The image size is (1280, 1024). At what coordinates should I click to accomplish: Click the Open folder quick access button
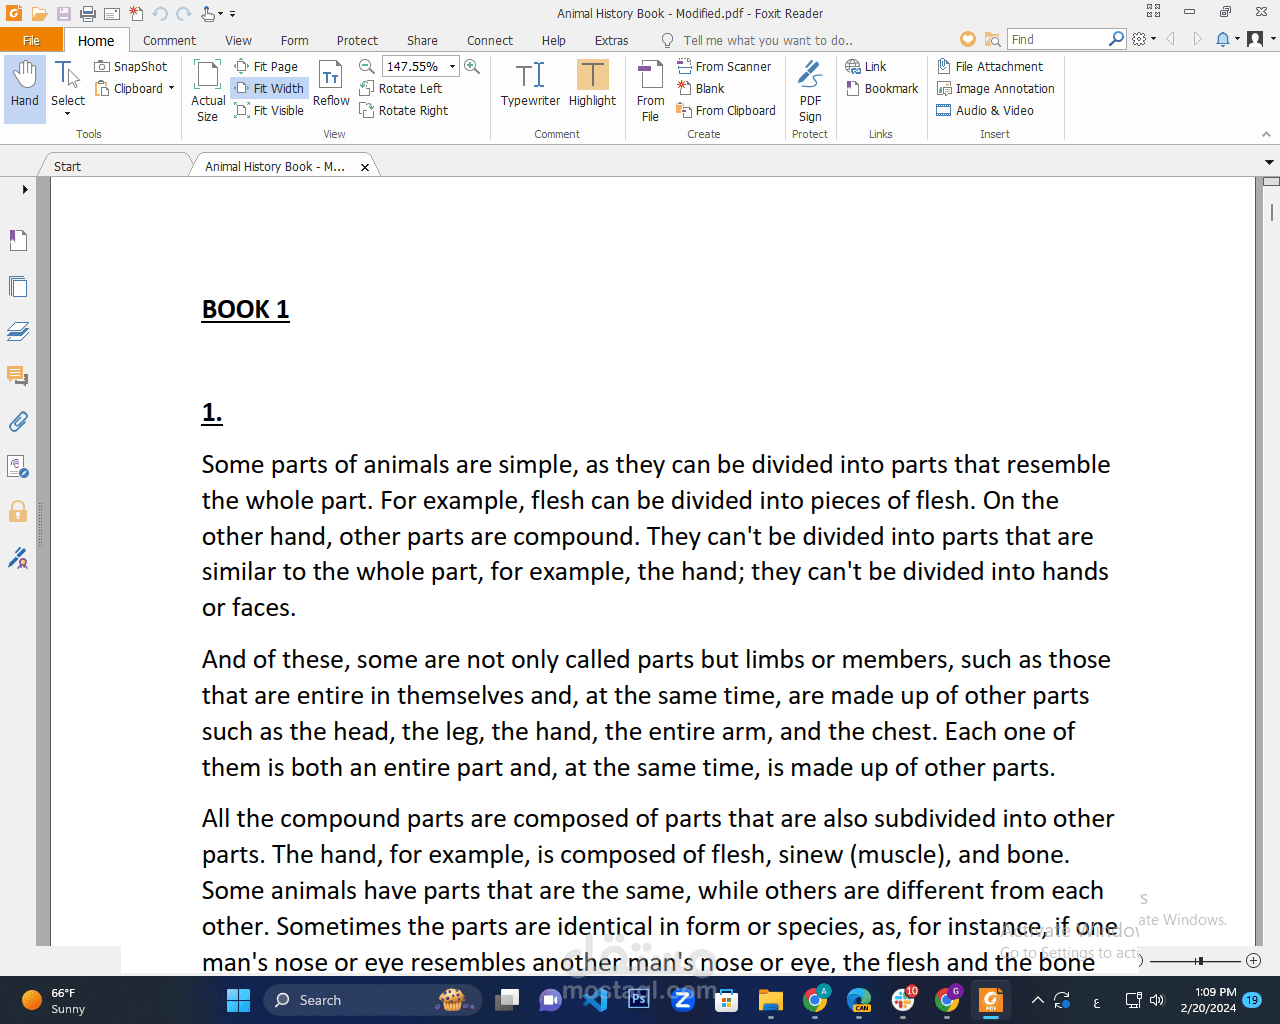(40, 14)
